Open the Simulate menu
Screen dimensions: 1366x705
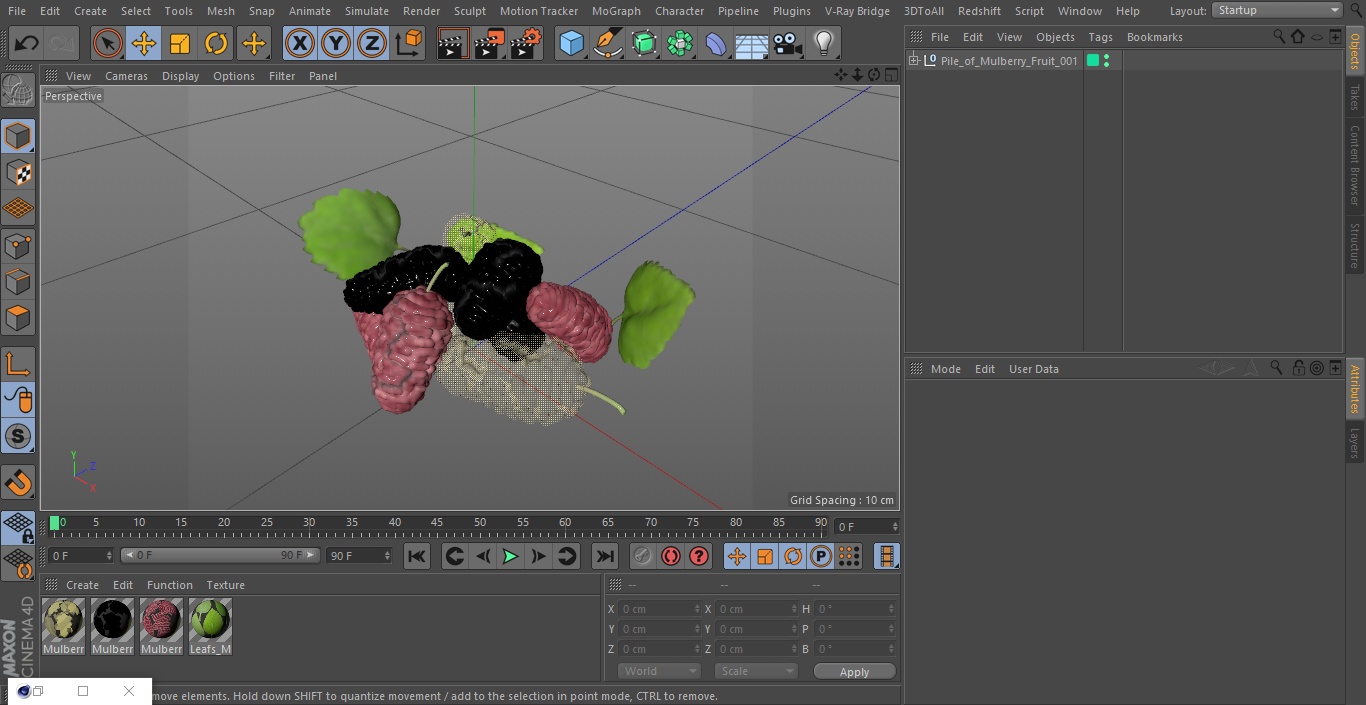367,11
